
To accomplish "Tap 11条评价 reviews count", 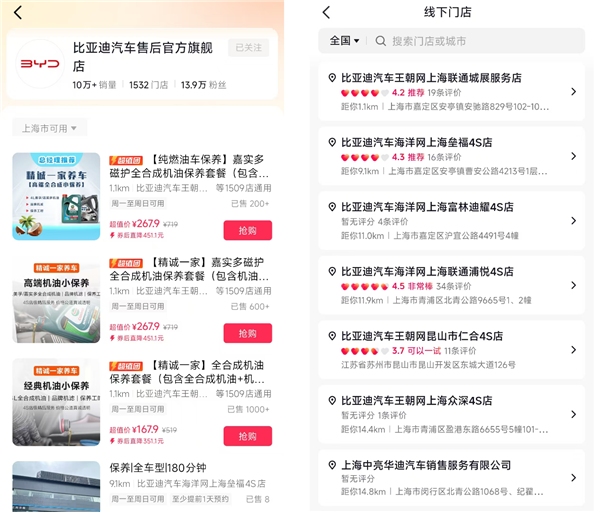I will 460,351.
